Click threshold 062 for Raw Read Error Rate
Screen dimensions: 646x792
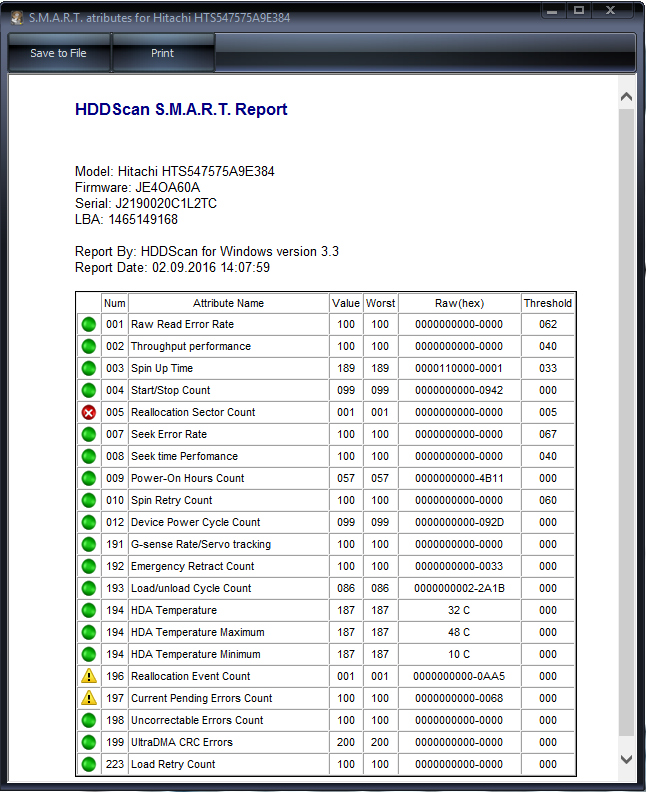(548, 324)
